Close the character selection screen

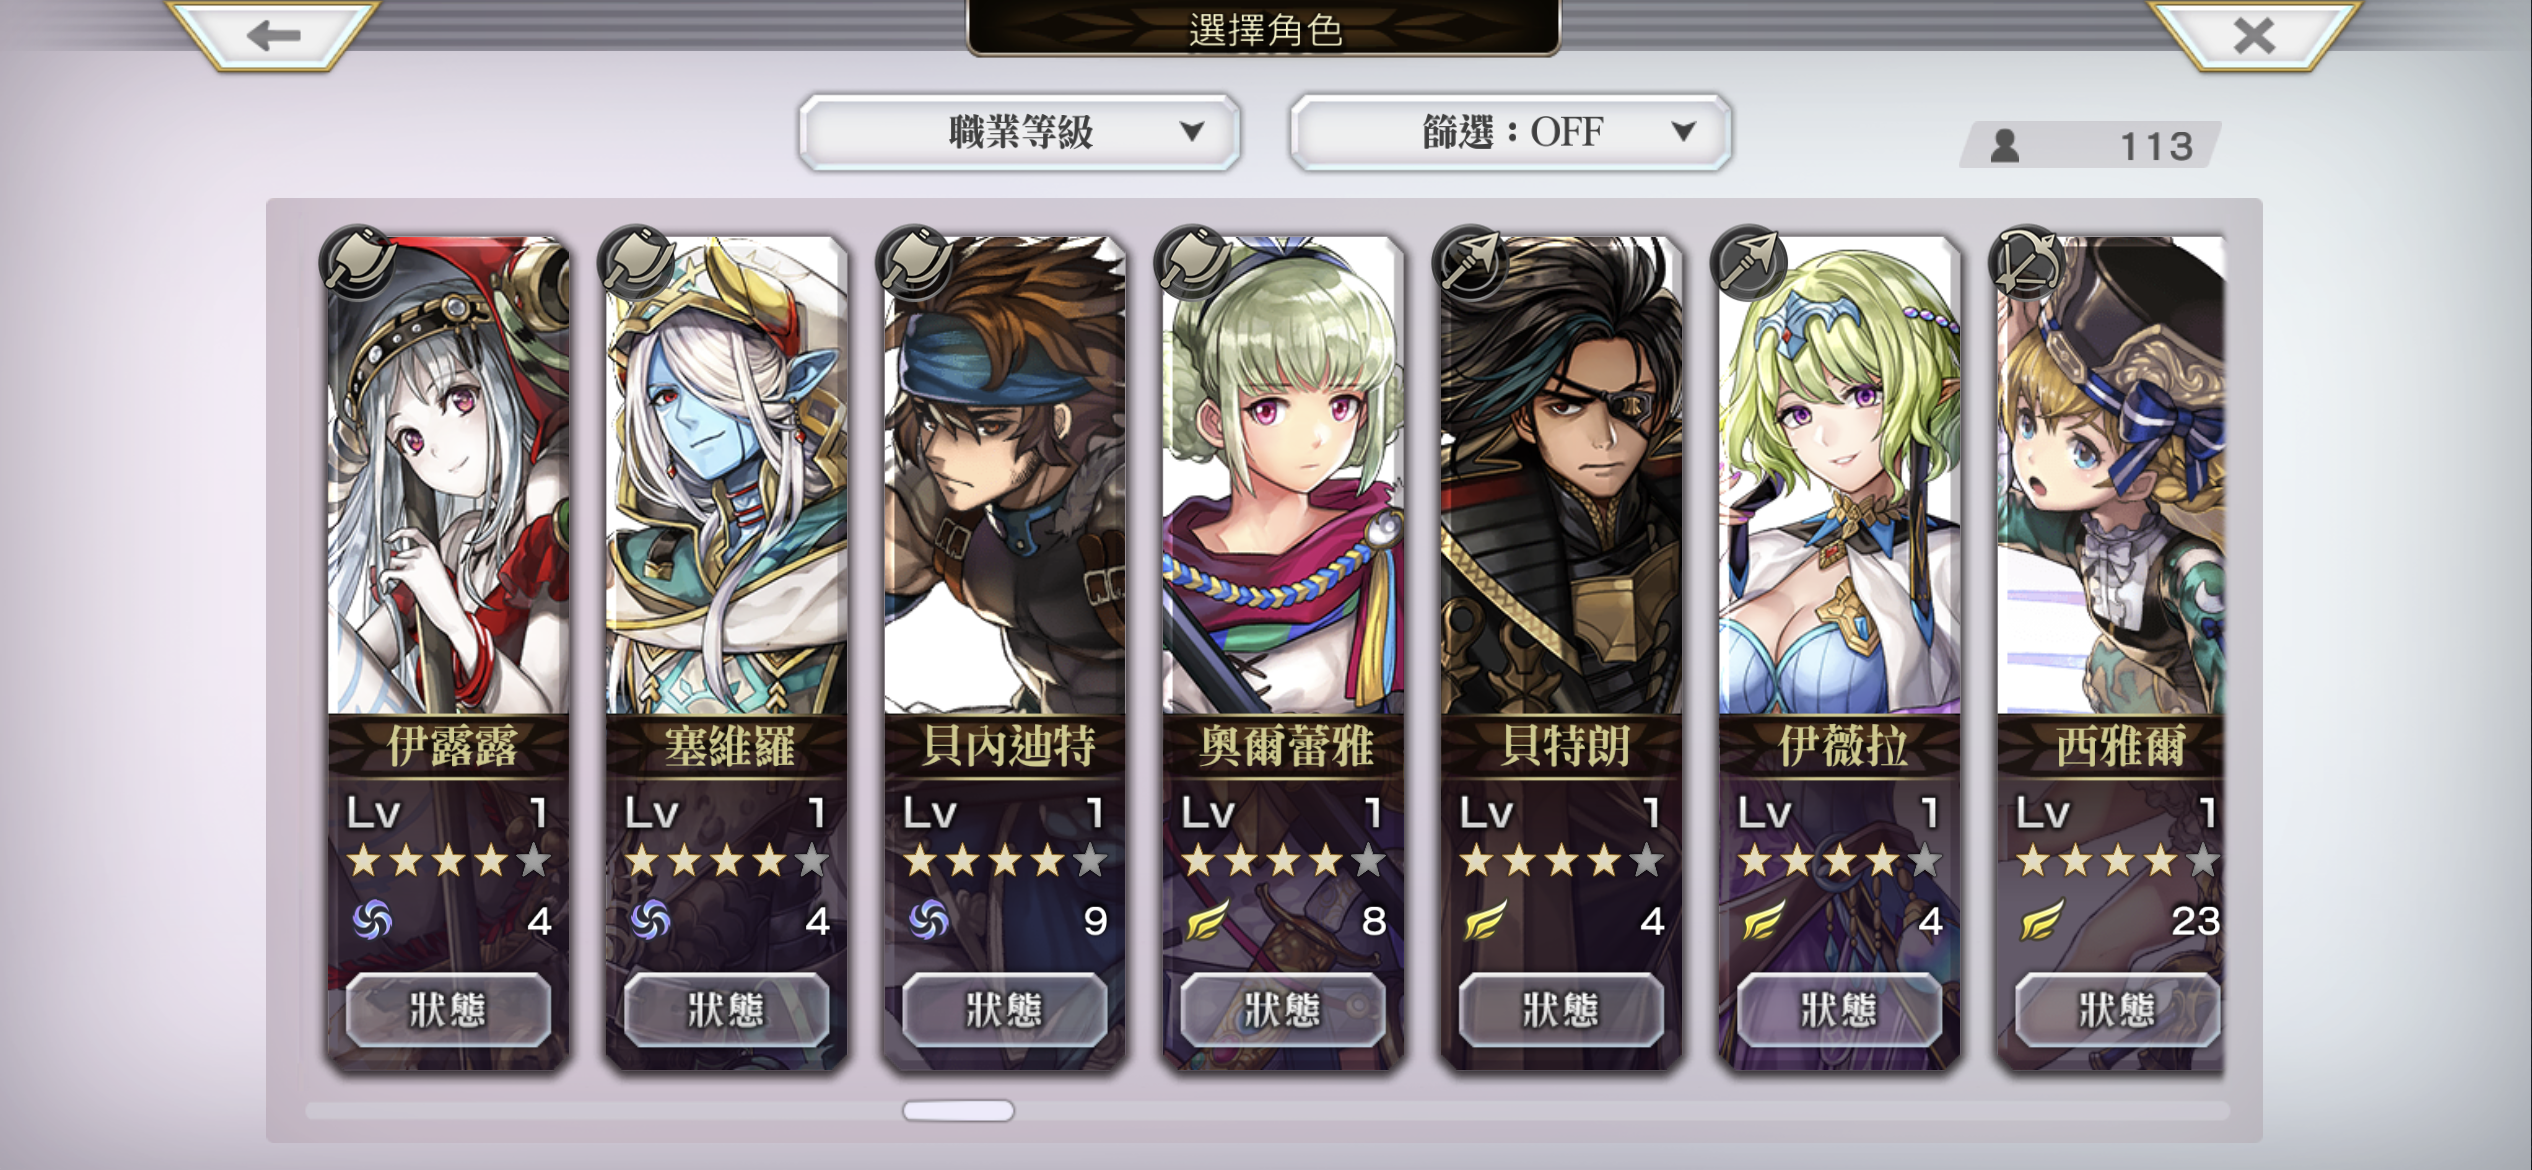[x=2254, y=36]
